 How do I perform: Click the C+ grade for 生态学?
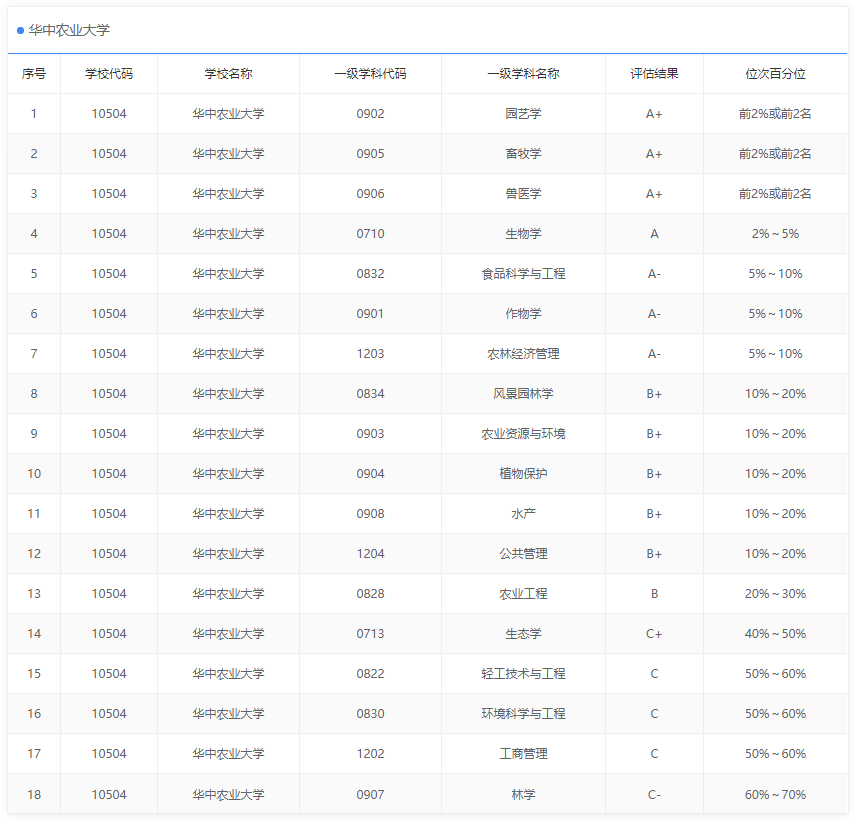click(x=654, y=634)
